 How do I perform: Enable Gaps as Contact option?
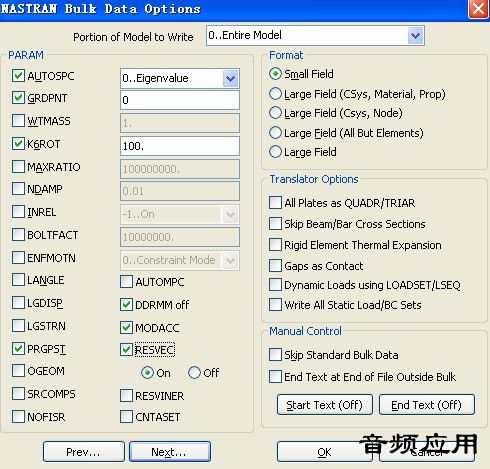coord(275,266)
